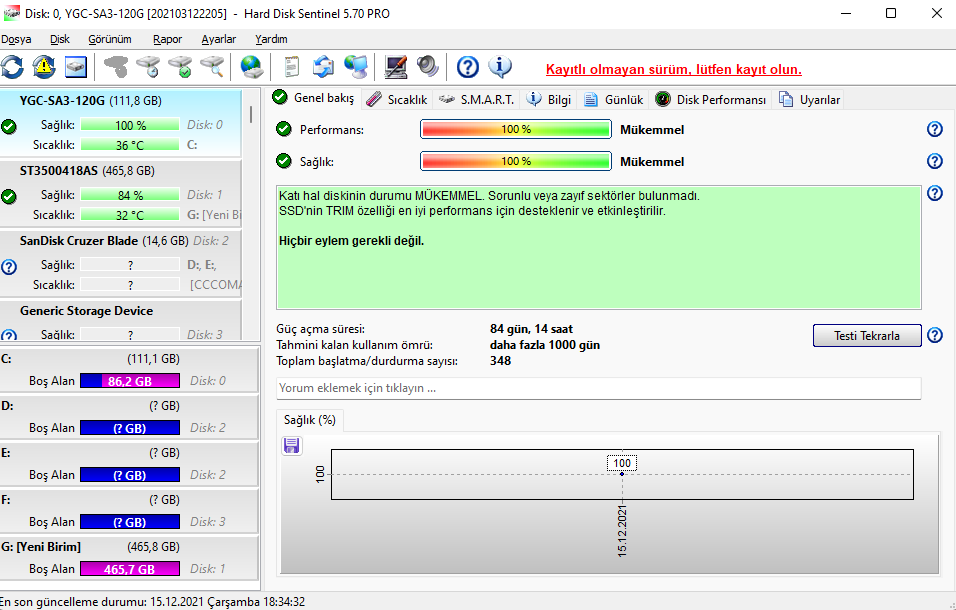Click the globe with disk toolbar icon
Image resolution: width=956 pixels, height=610 pixels.
(x=251, y=66)
